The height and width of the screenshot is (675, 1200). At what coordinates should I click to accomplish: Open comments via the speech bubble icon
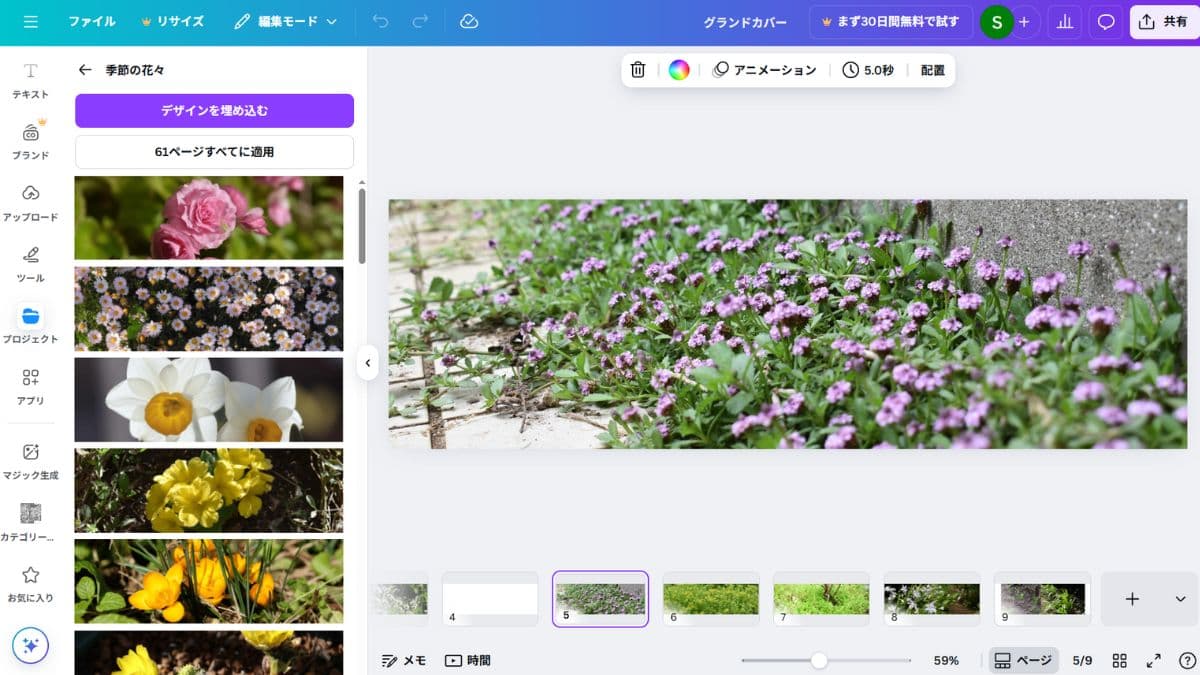(x=1105, y=21)
